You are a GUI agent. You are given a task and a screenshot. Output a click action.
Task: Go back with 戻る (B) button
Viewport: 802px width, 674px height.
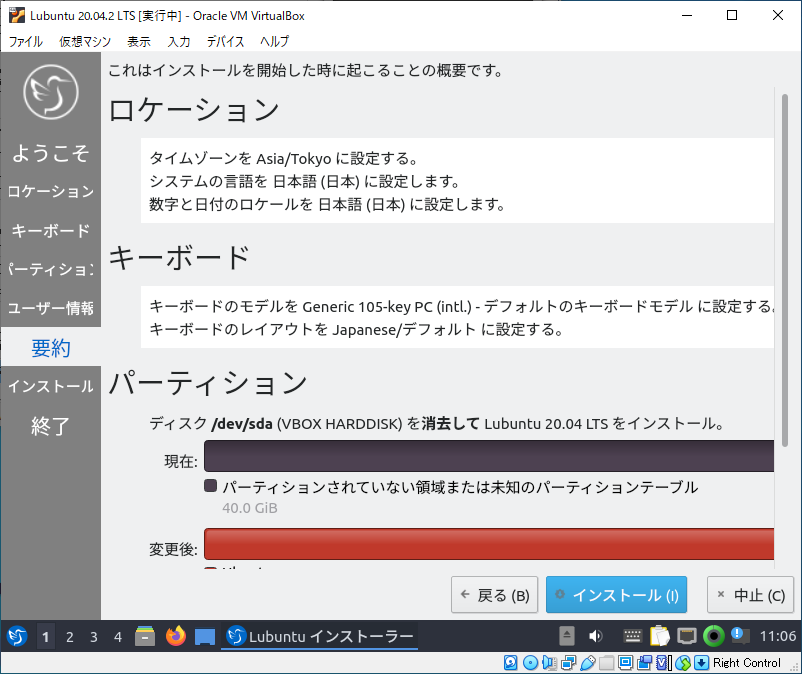tap(495, 595)
